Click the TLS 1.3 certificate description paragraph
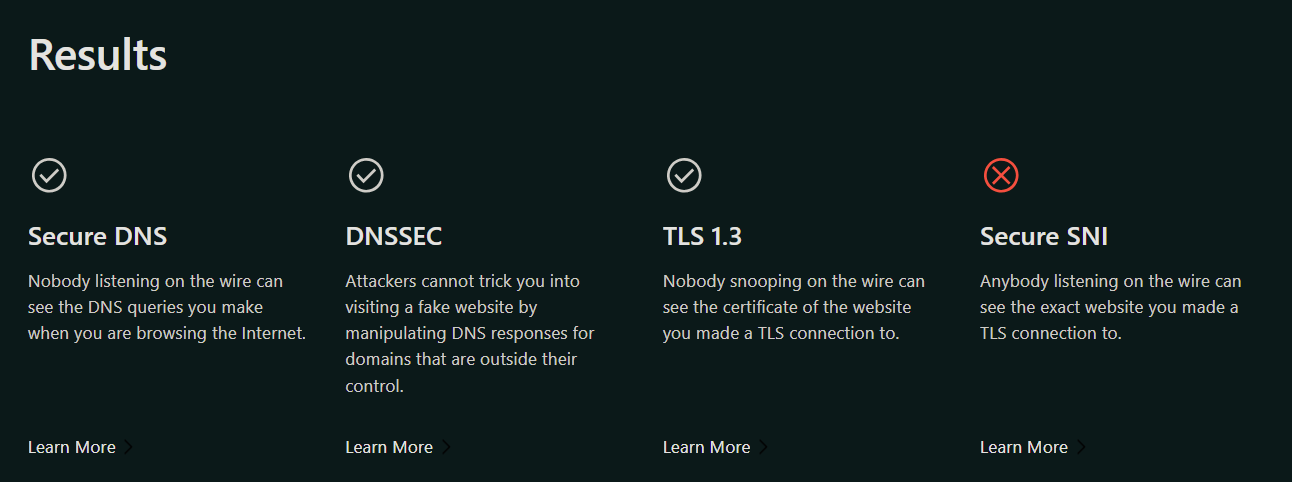Screen dimensions: 1292x482 click(x=793, y=307)
